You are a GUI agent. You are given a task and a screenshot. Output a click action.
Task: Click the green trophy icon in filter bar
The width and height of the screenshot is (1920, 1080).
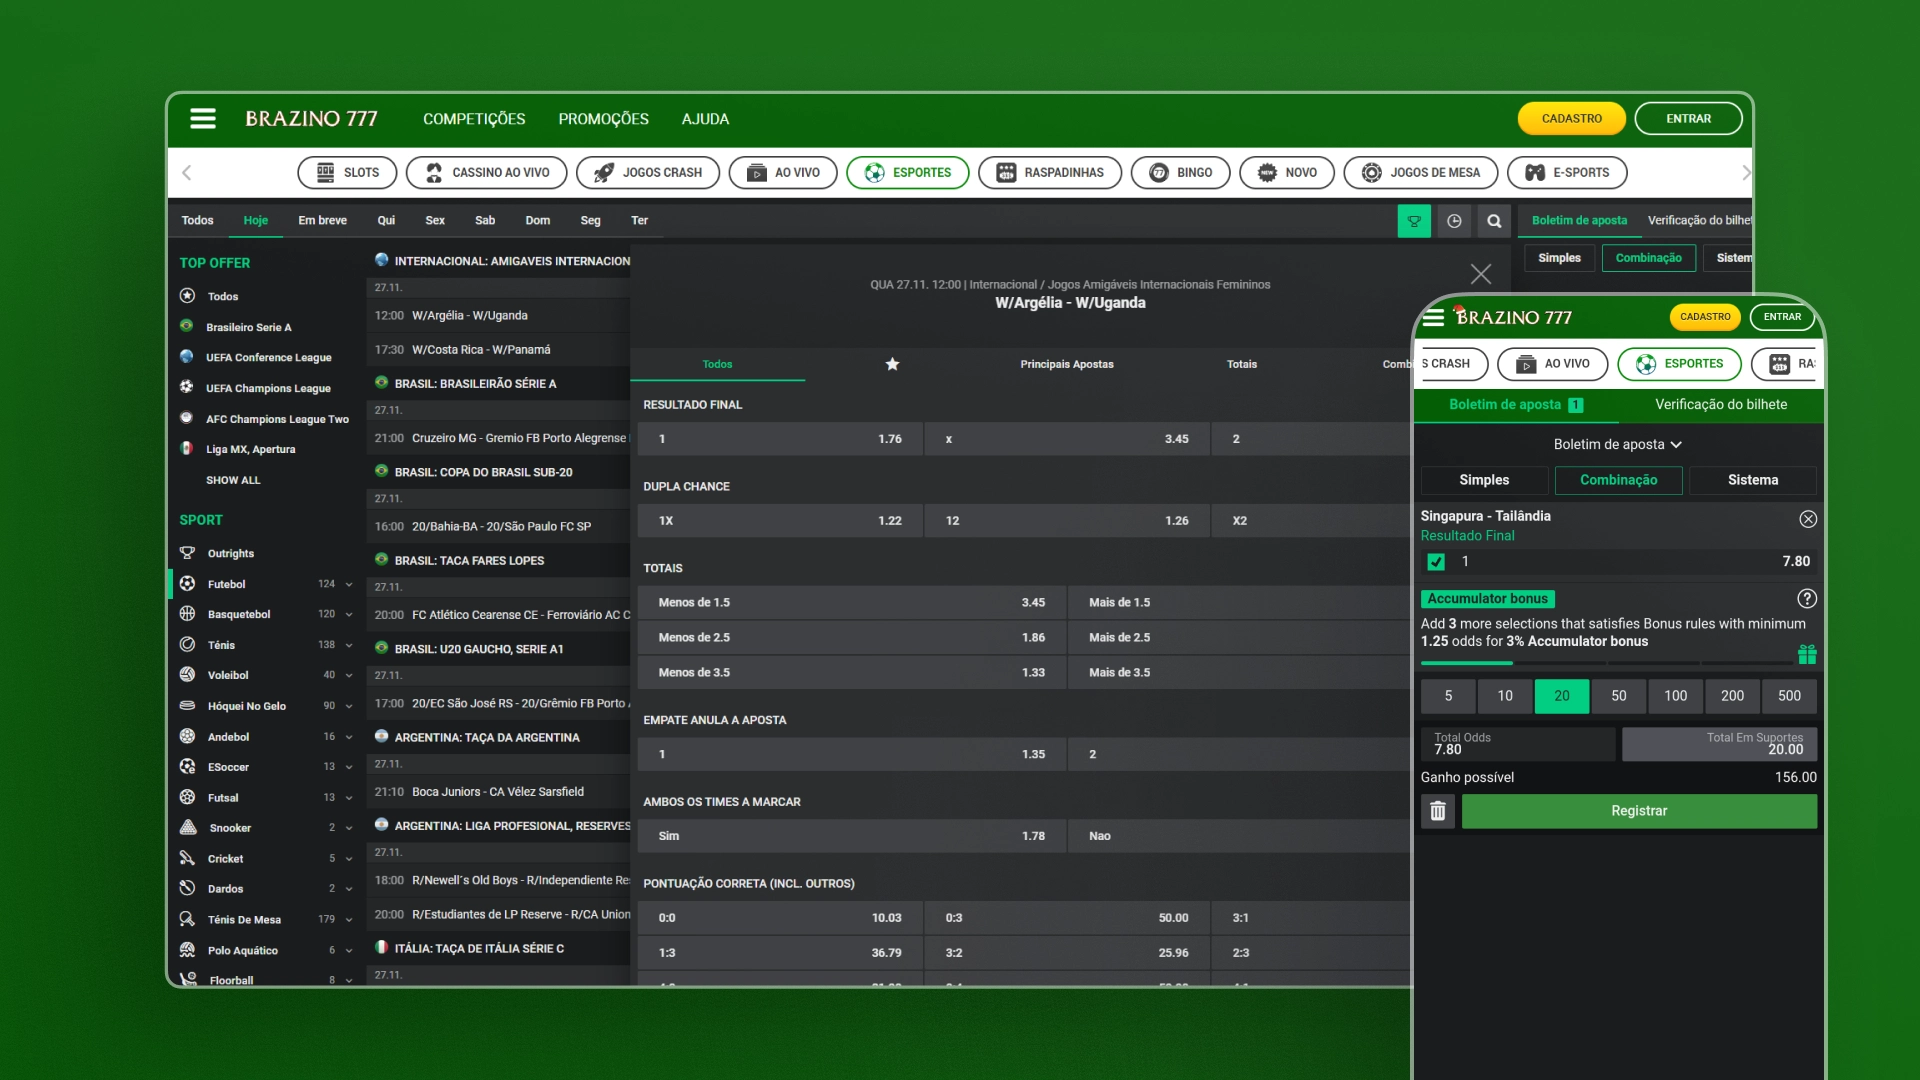pos(1414,221)
